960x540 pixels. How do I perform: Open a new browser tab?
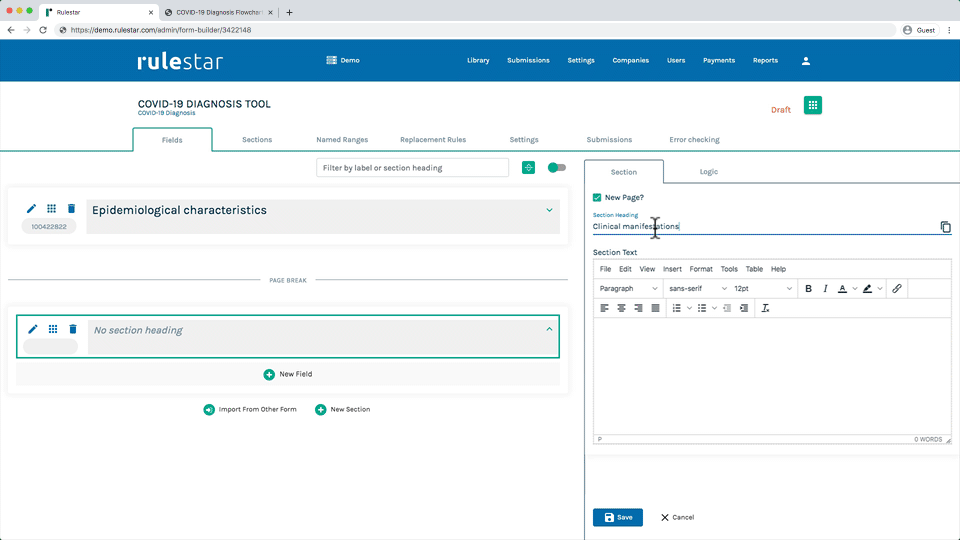coord(290,12)
